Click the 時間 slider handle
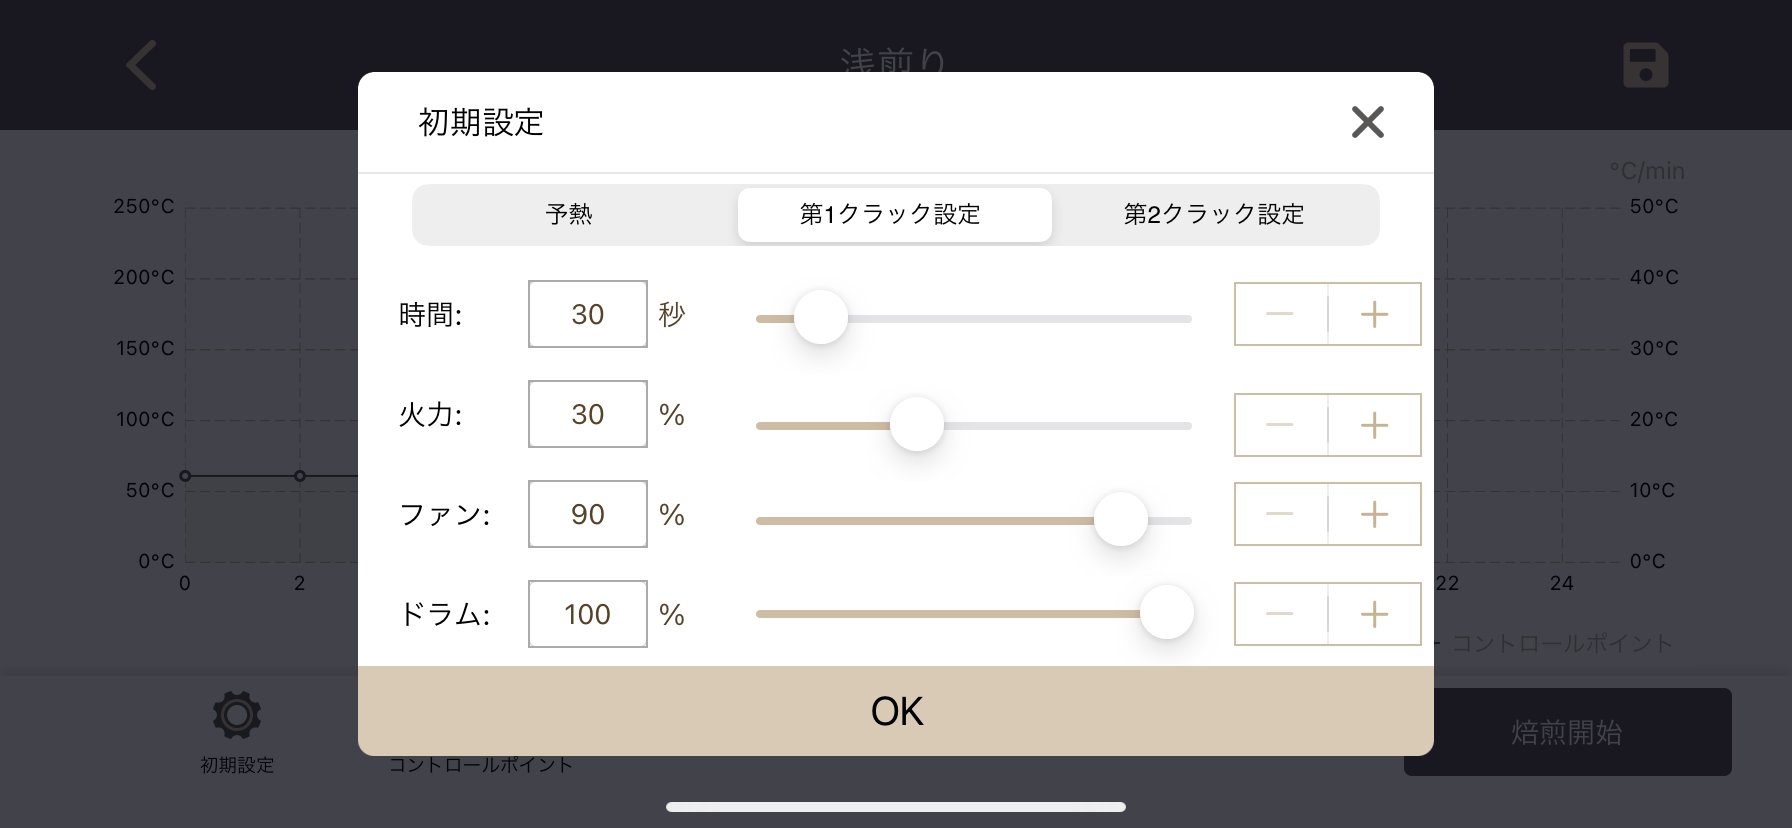 [x=821, y=317]
